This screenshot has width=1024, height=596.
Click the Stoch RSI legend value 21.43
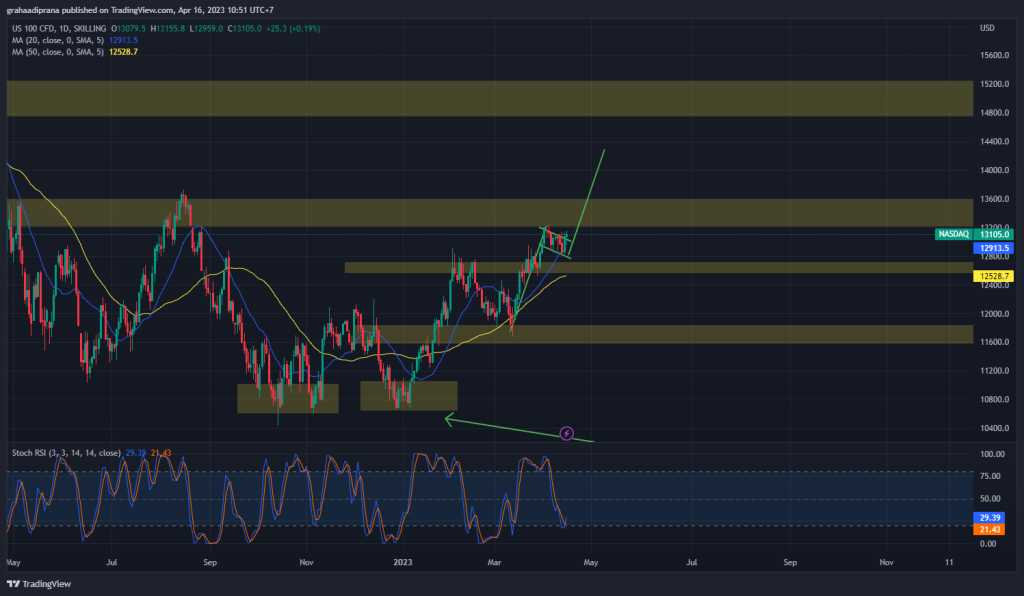click(161, 453)
